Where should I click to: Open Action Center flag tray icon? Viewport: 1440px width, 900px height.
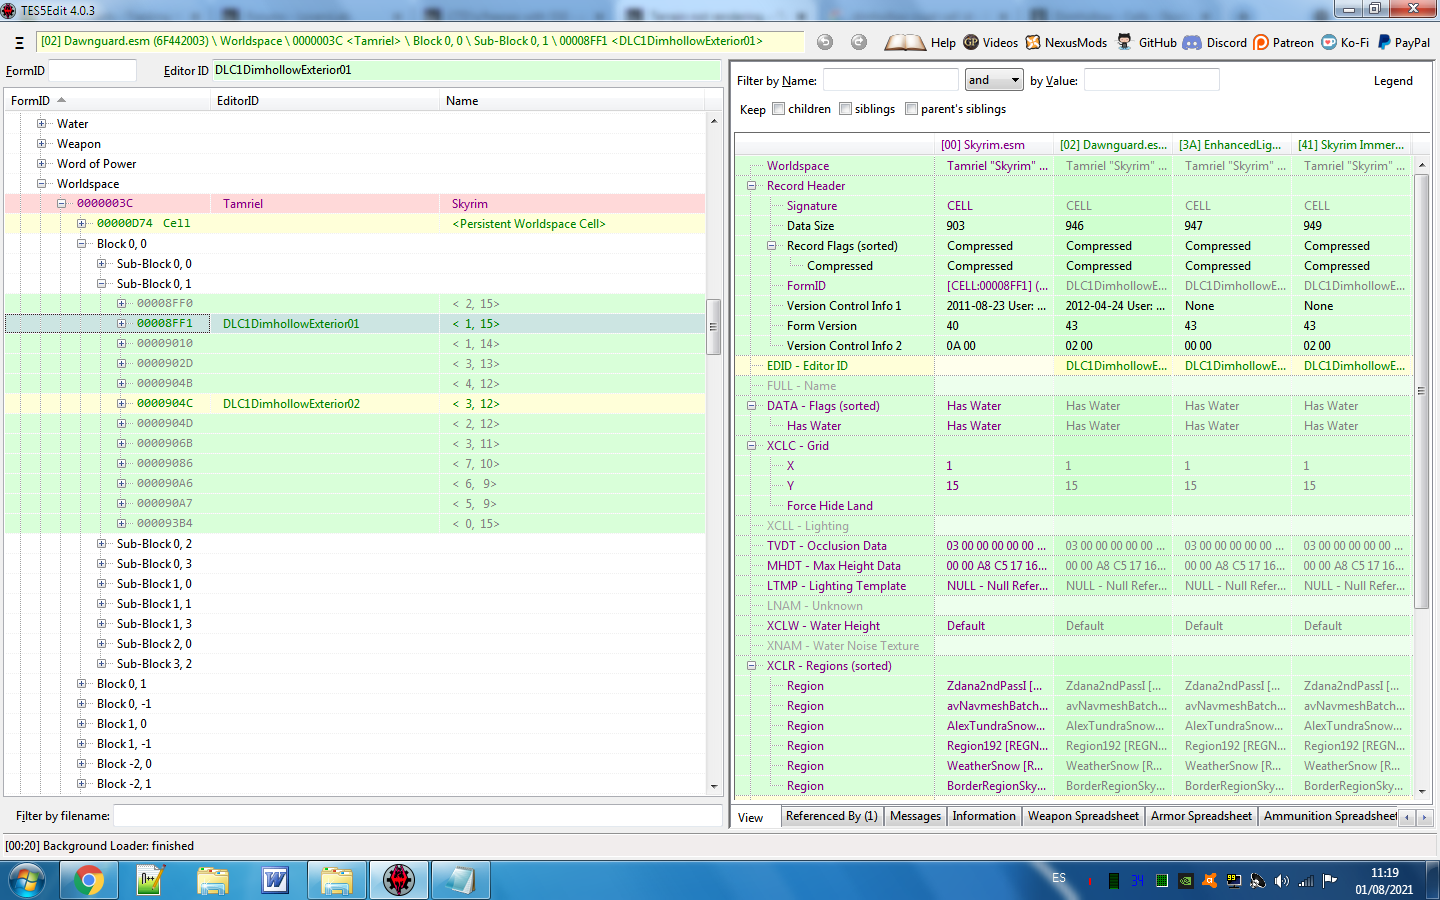(1330, 881)
